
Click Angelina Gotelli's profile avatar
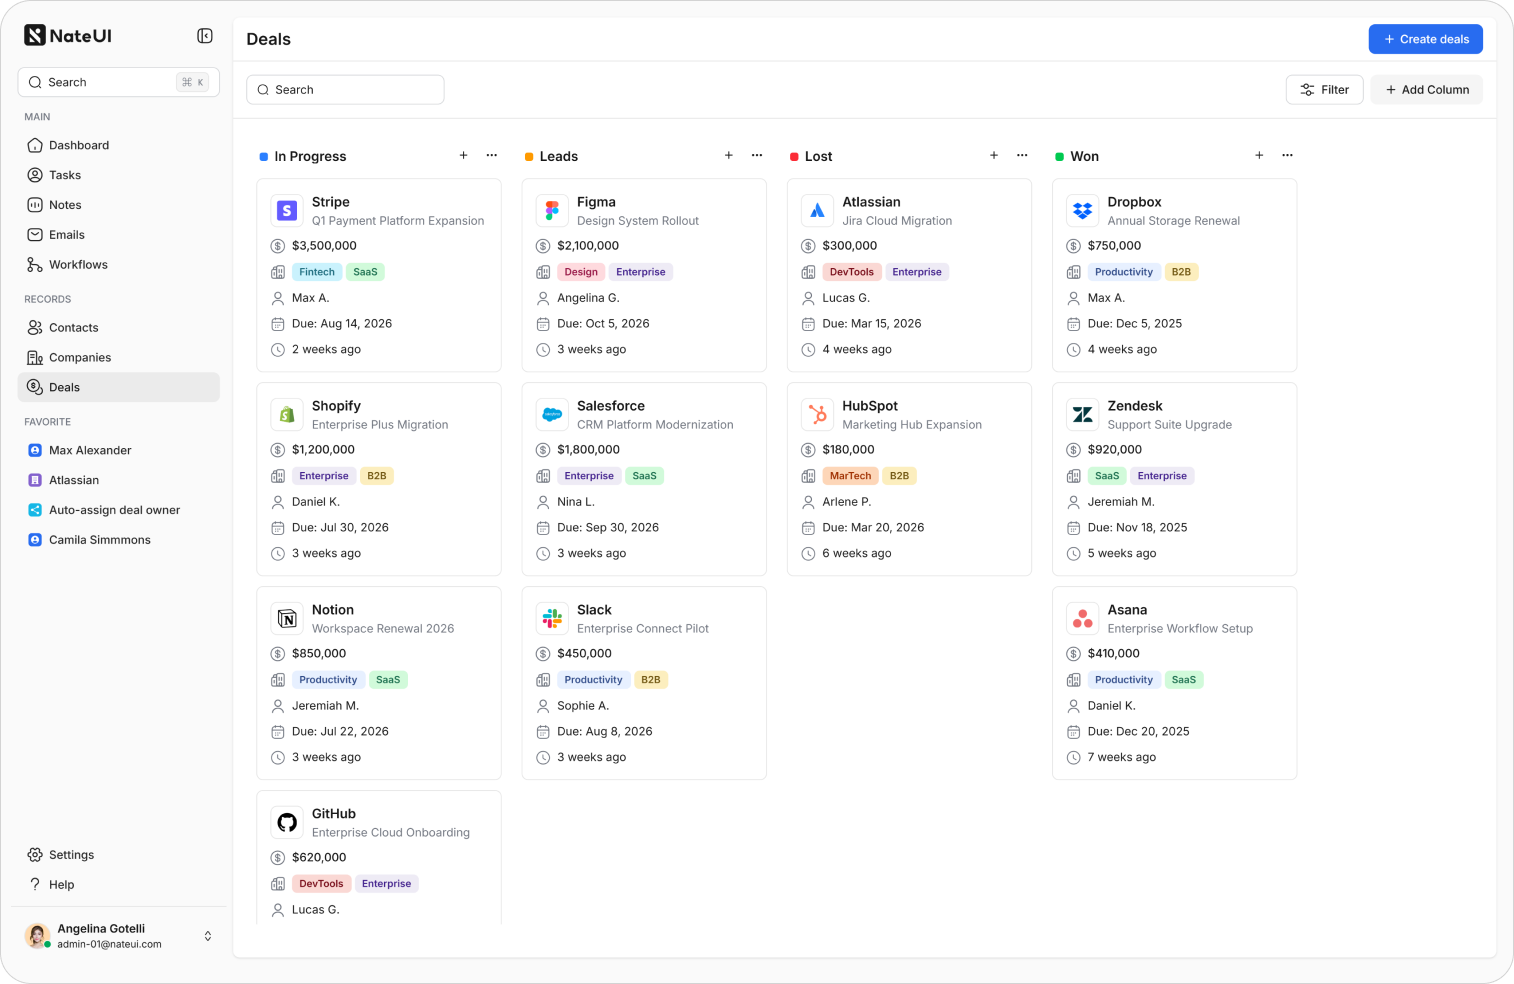(38, 936)
